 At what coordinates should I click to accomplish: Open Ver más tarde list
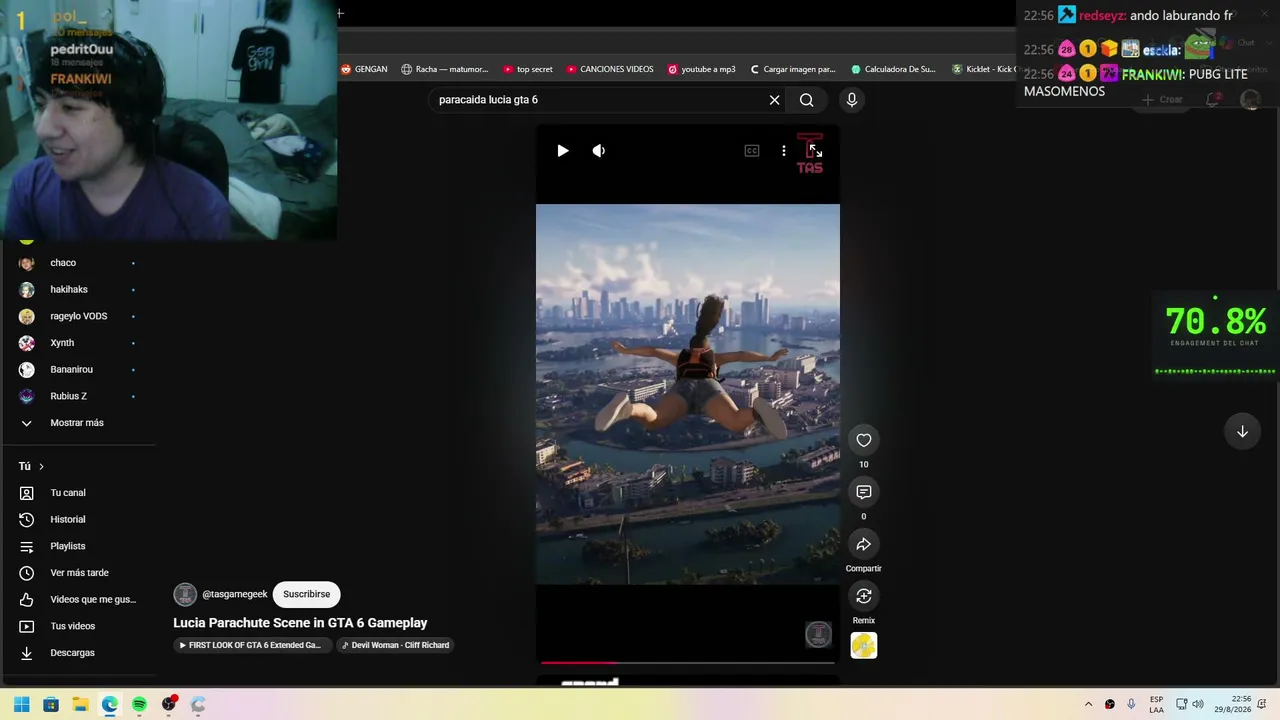(x=78, y=573)
